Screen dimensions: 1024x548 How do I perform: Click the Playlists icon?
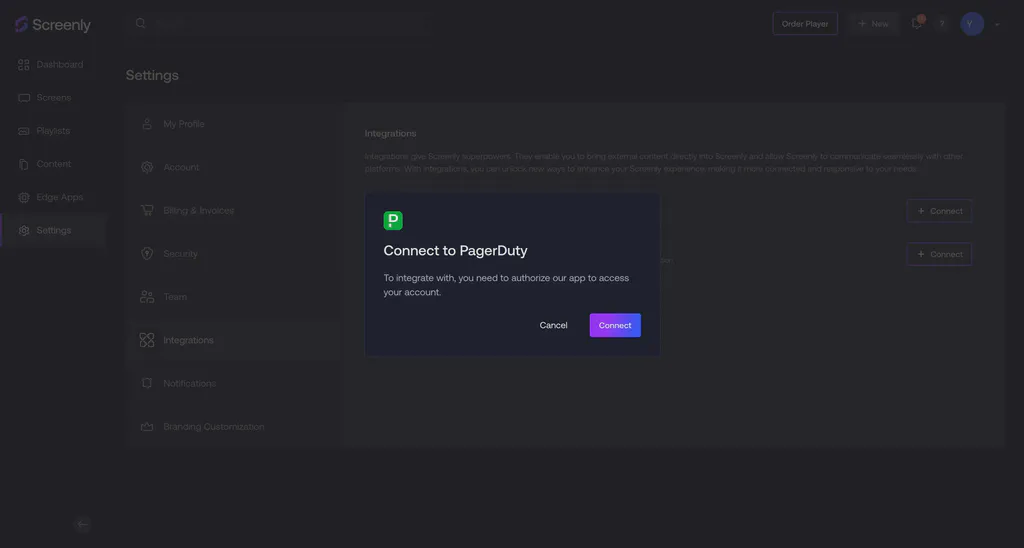(x=24, y=131)
